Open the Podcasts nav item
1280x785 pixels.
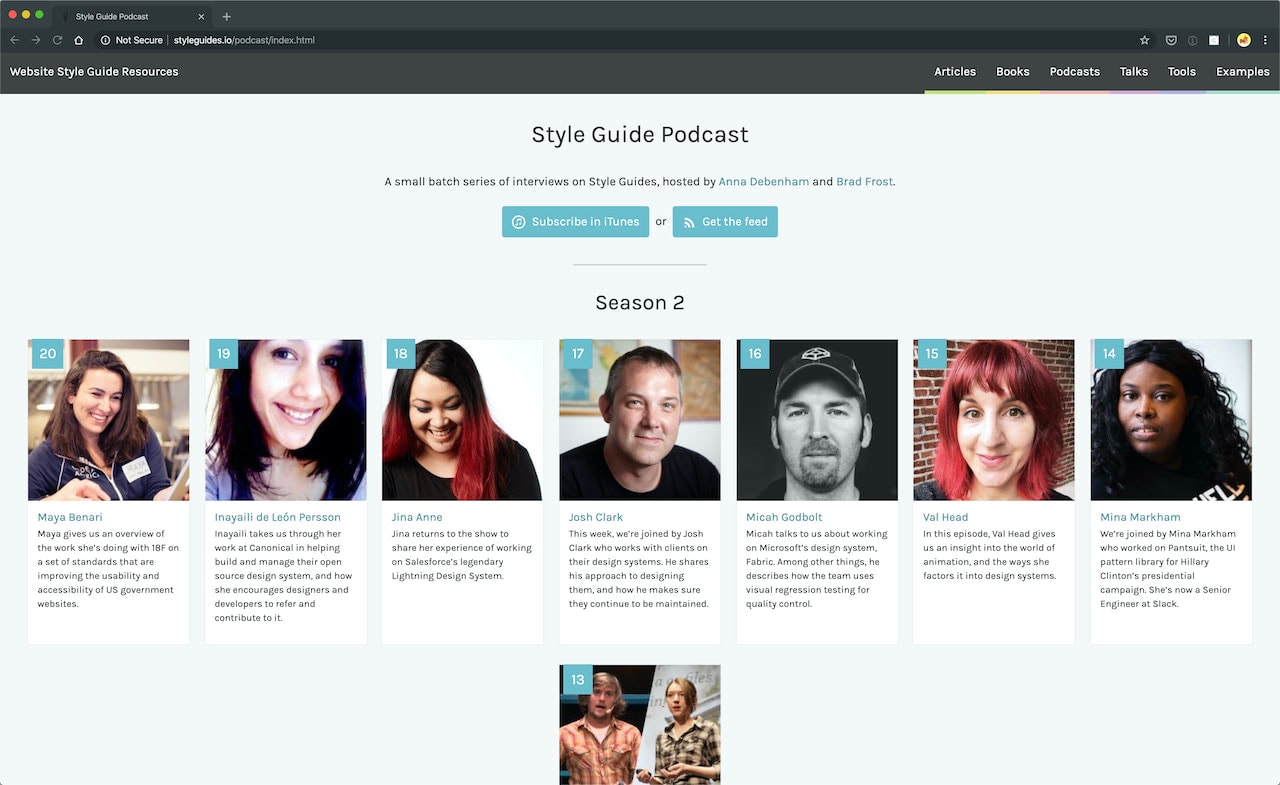[x=1075, y=72]
